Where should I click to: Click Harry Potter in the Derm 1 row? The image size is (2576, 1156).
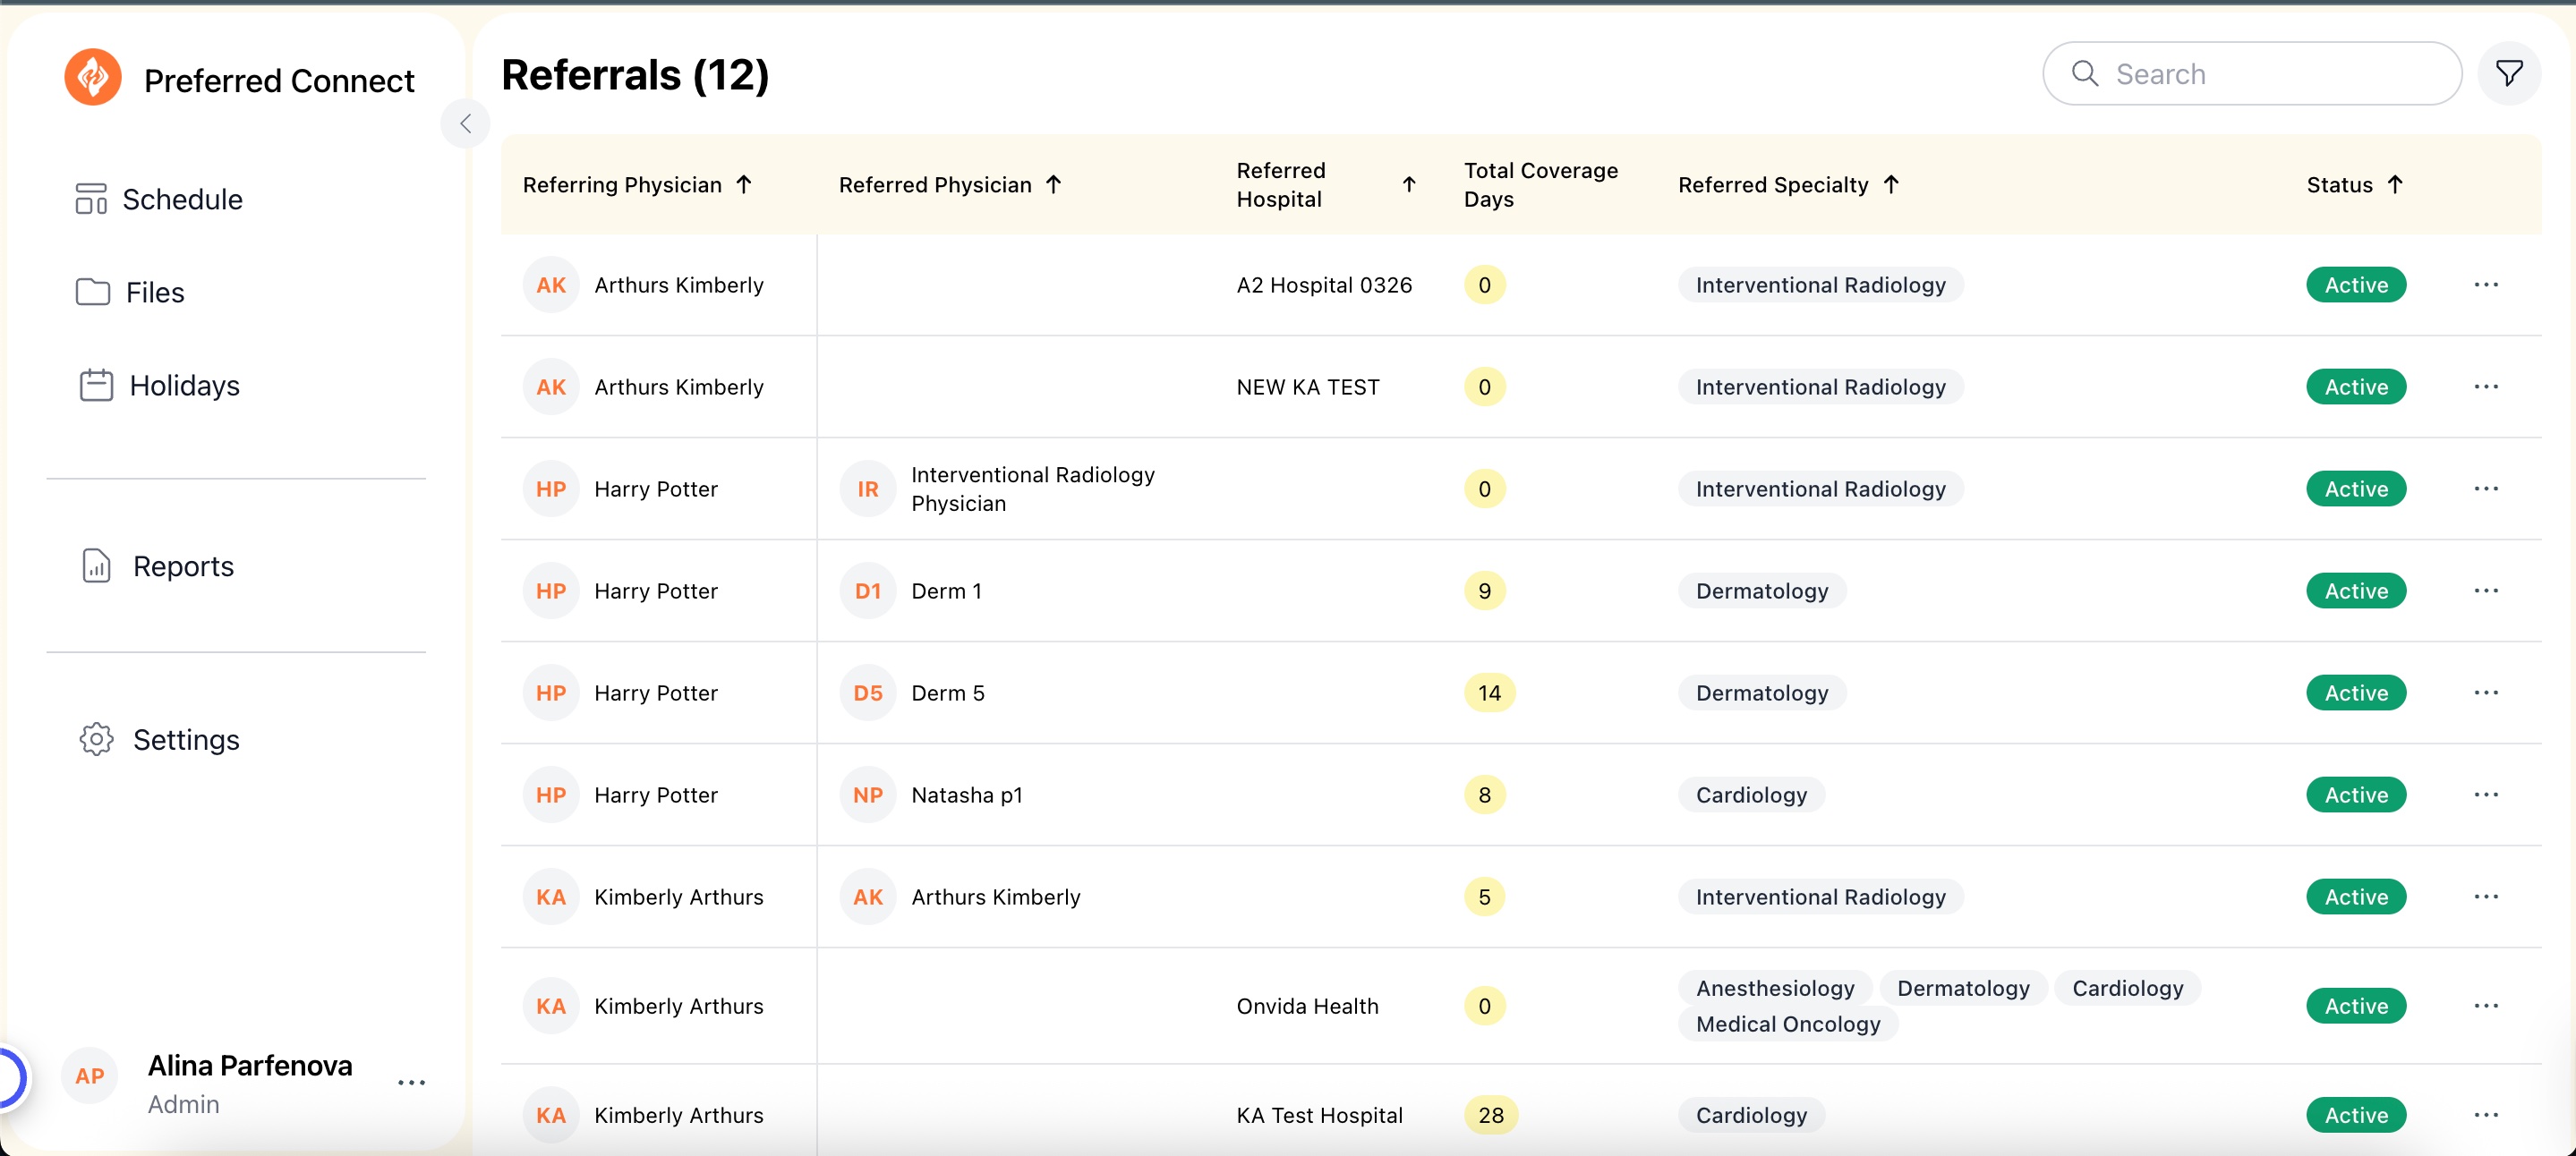656,591
